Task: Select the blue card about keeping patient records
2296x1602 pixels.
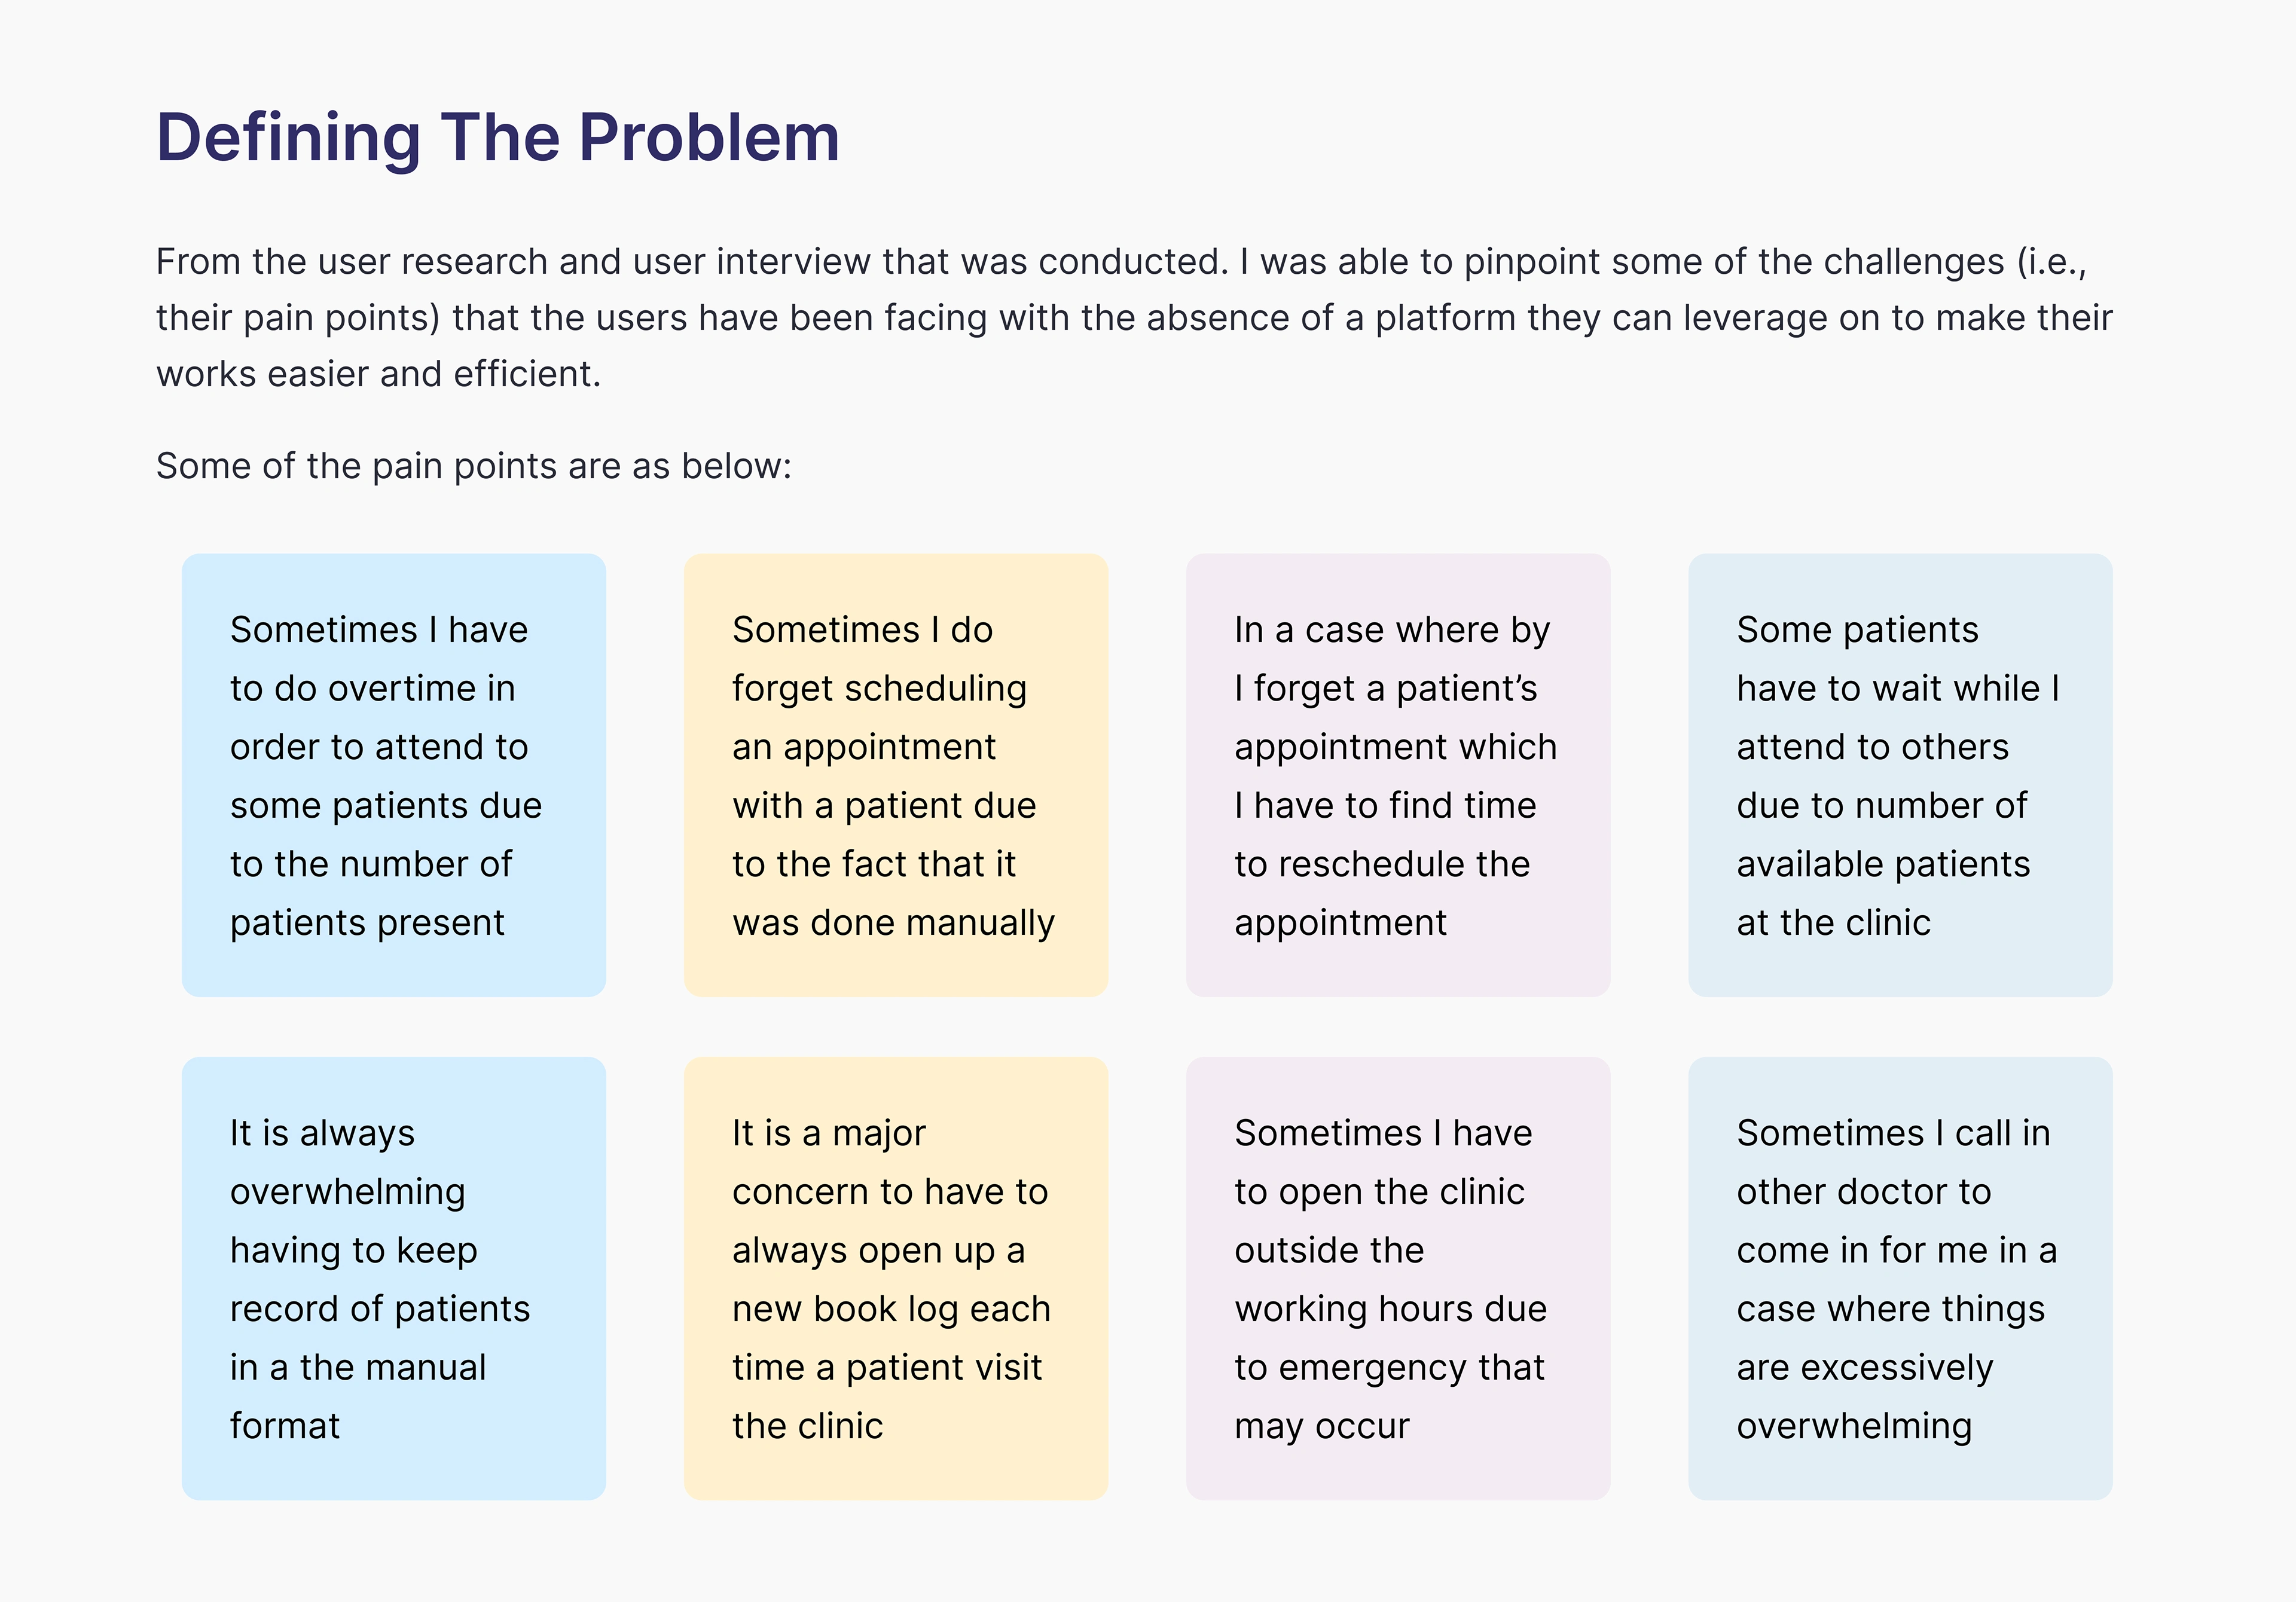Action: click(x=394, y=1278)
